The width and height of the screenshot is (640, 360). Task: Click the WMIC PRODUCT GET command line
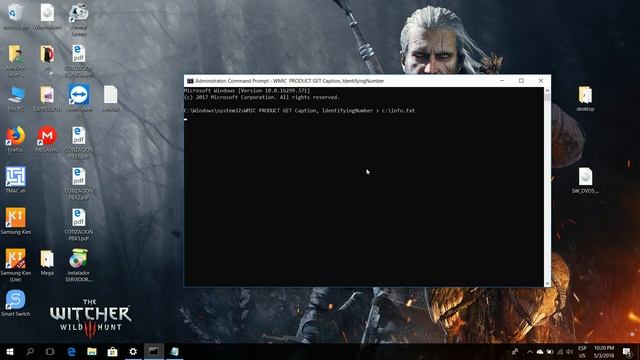pos(300,111)
